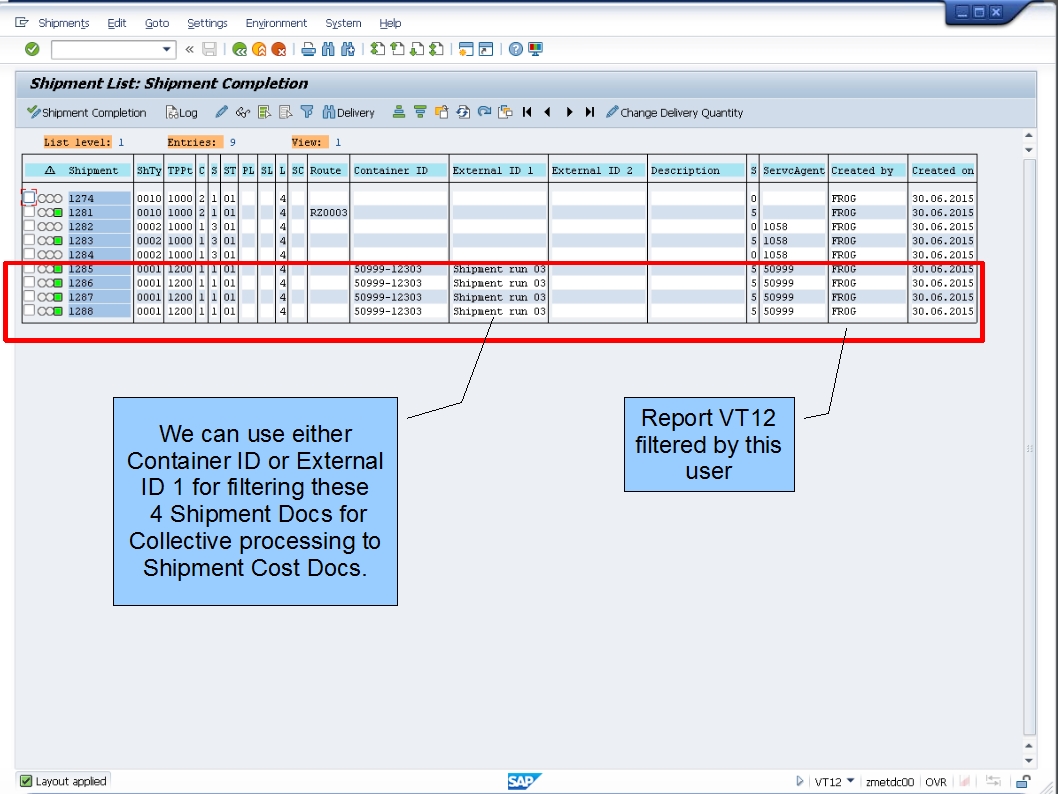Click the Sort Ascending icon

(x=399, y=112)
